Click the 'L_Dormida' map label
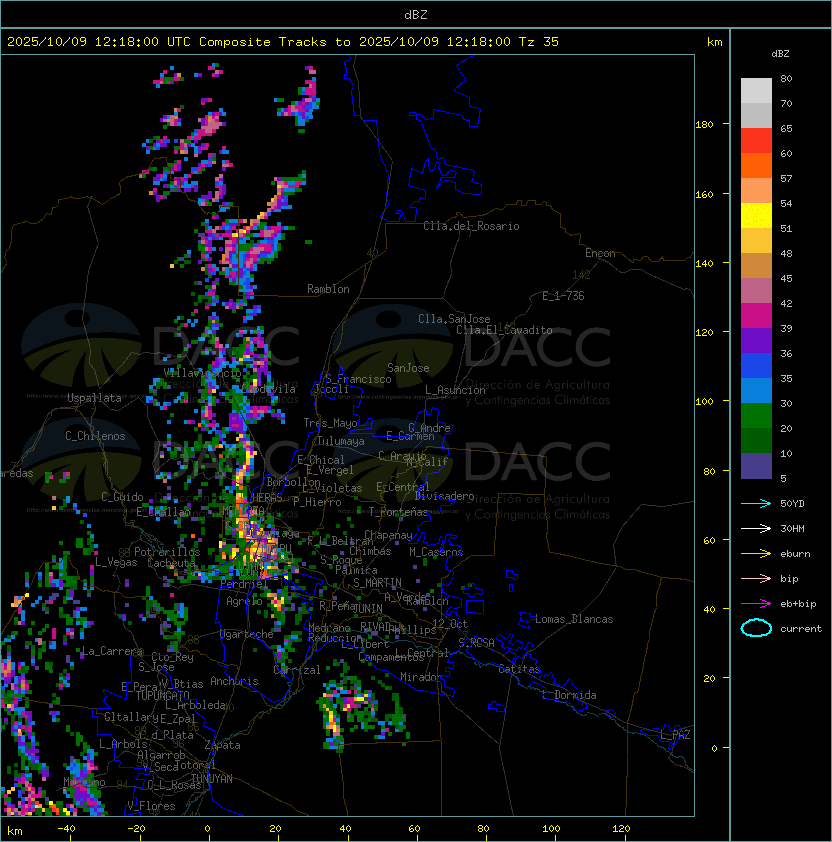The width and height of the screenshot is (832, 842). (x=569, y=695)
